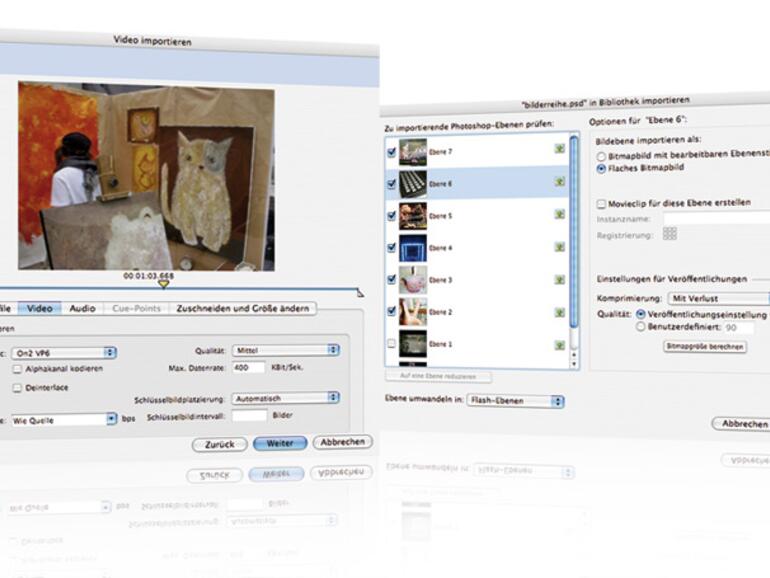Choose Veröffentlichungseinstellung quality radio button
770x578 pixels.
pos(641,314)
